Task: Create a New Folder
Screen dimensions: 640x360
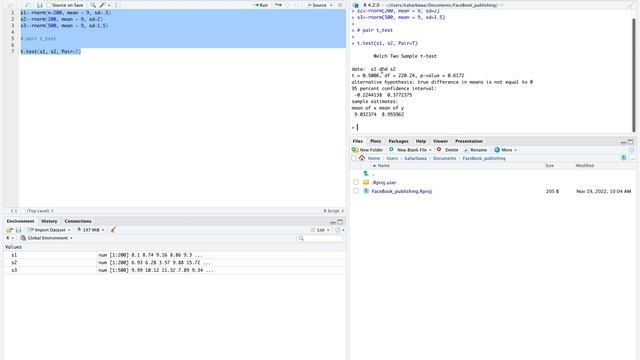Action: [x=367, y=150]
